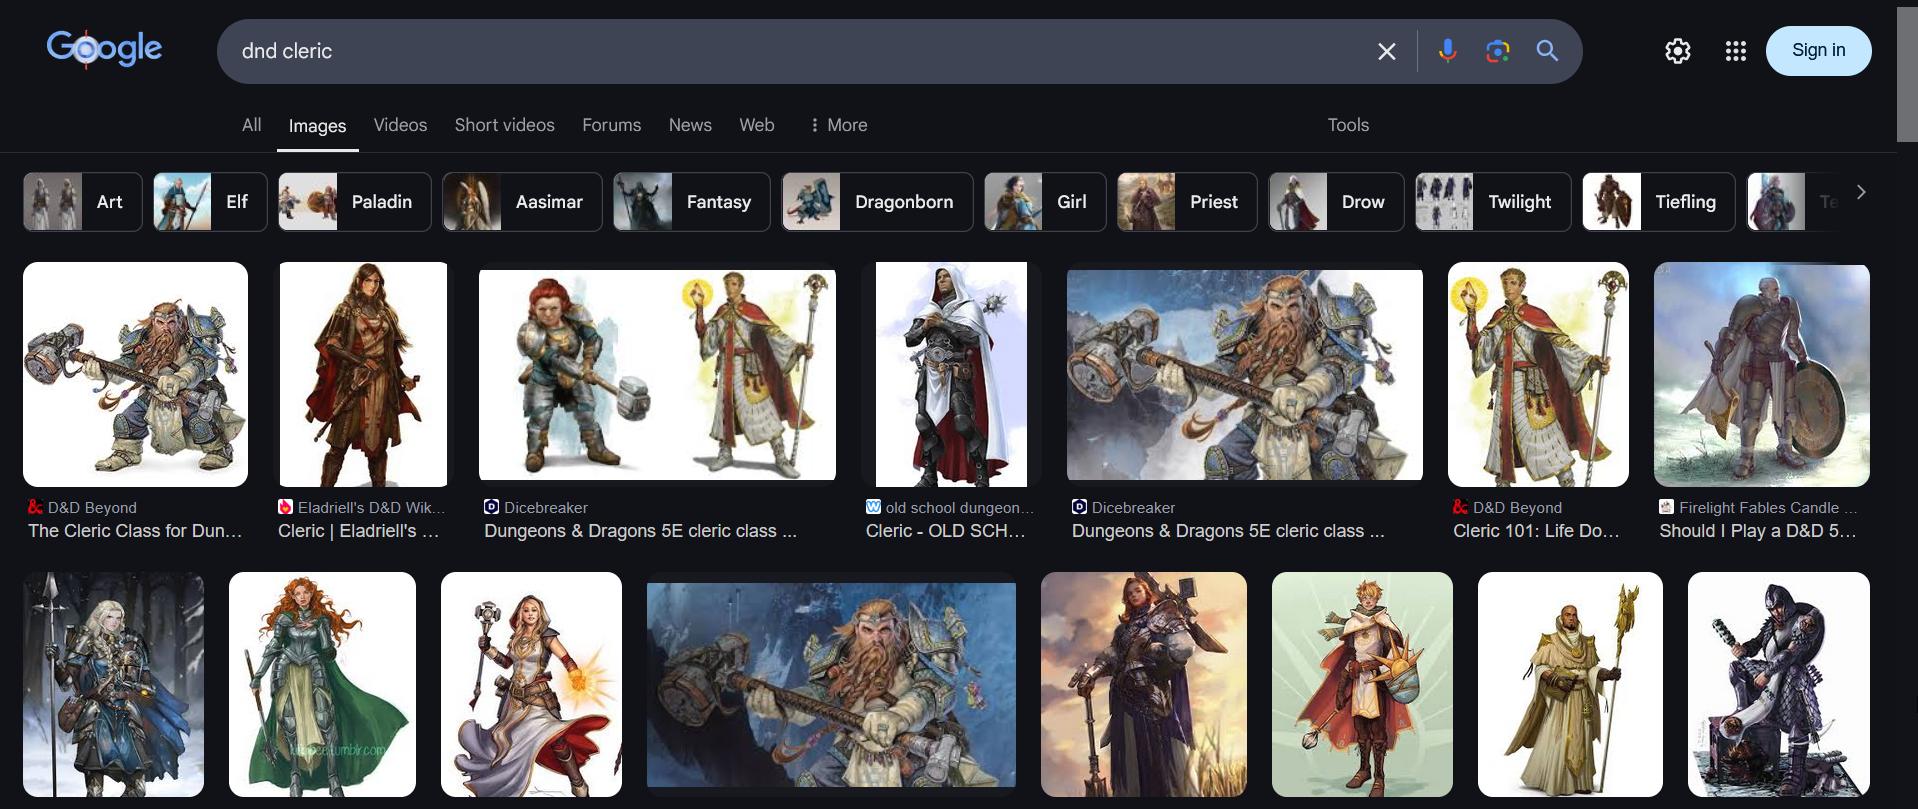The image size is (1918, 809).
Task: Open the Tools filter options
Action: pos(1347,125)
